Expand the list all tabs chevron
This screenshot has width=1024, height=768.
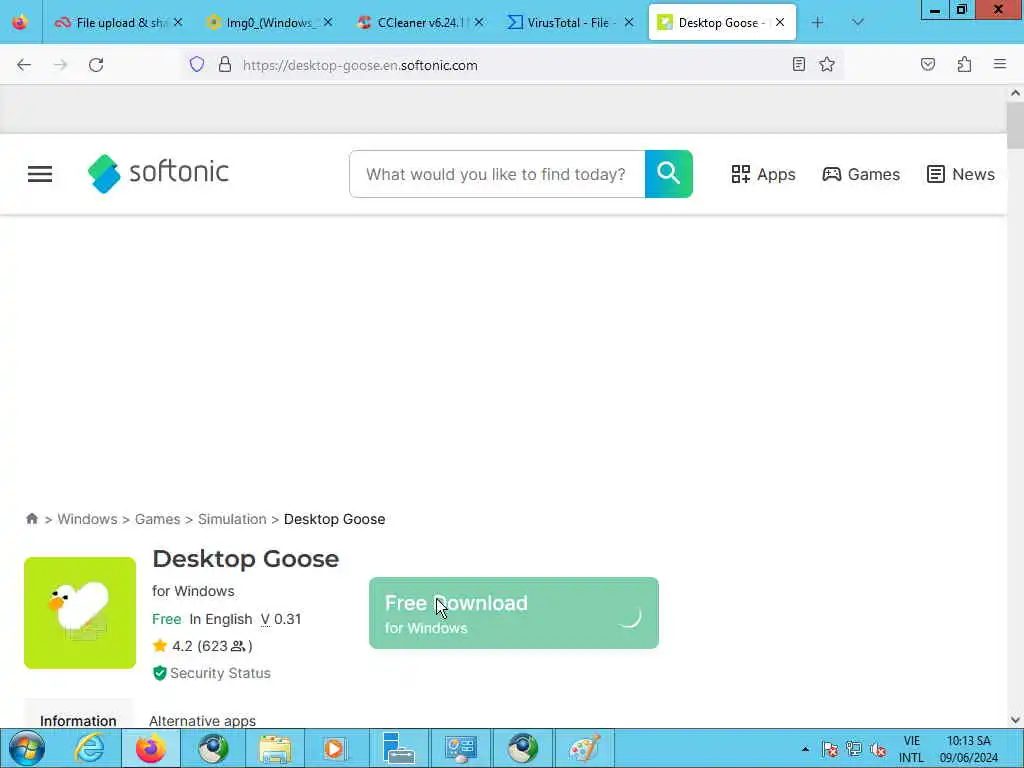coord(857,23)
